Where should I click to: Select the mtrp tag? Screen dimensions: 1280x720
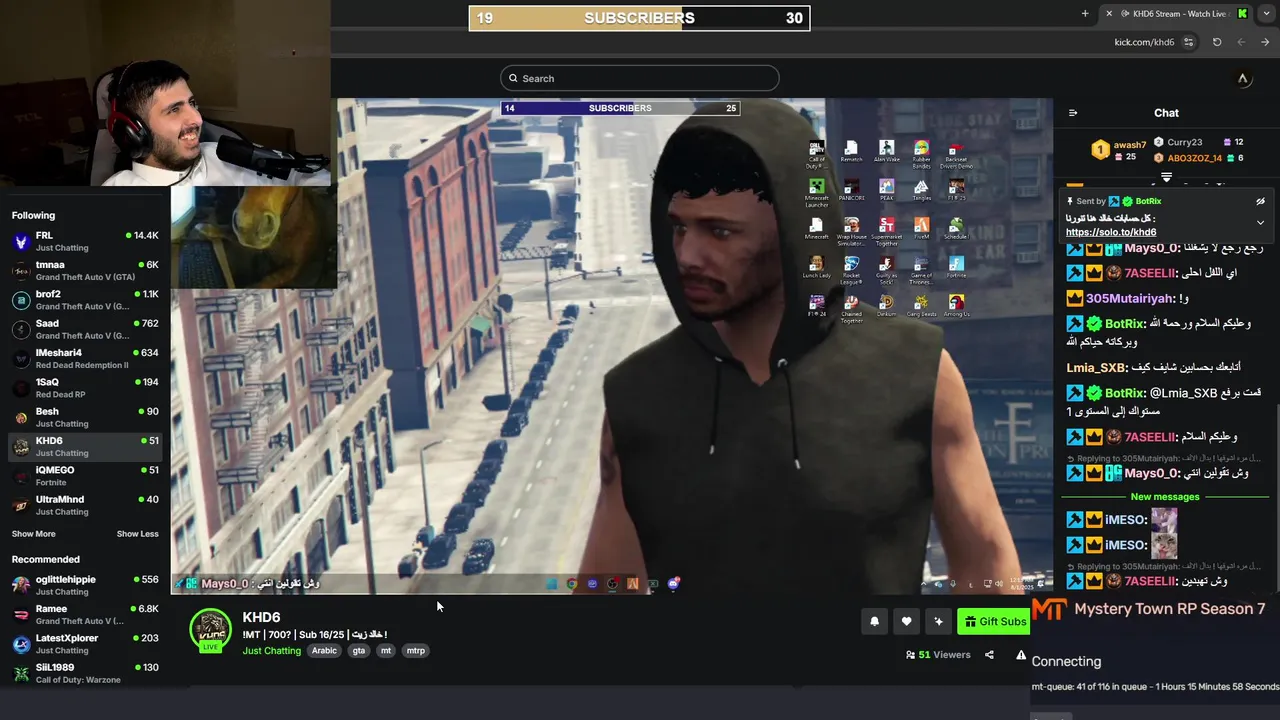tap(415, 651)
